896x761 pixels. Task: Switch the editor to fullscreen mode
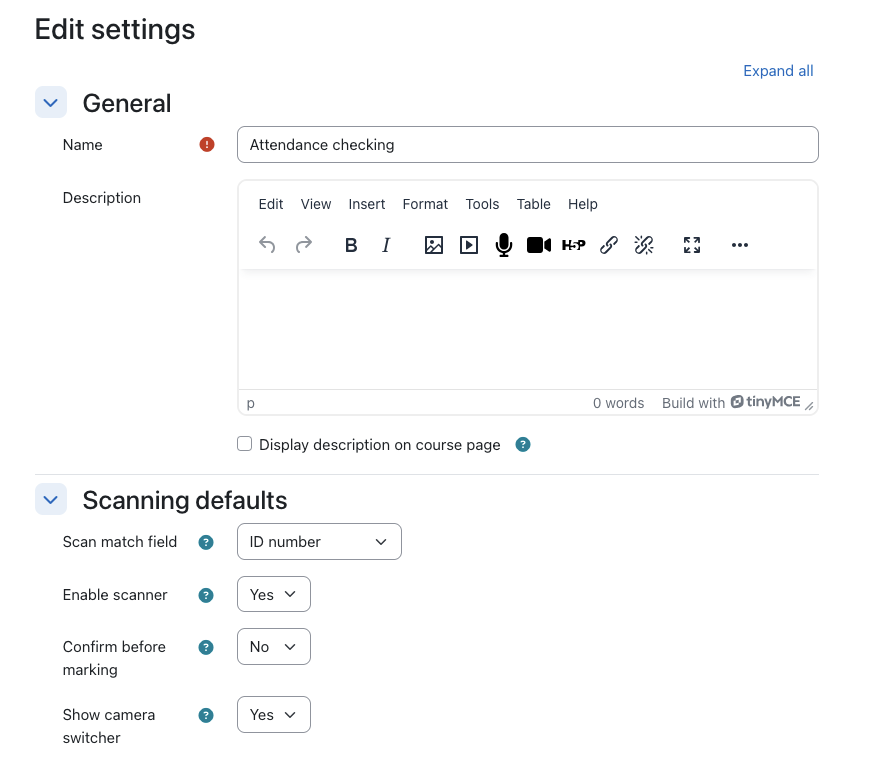(x=692, y=245)
